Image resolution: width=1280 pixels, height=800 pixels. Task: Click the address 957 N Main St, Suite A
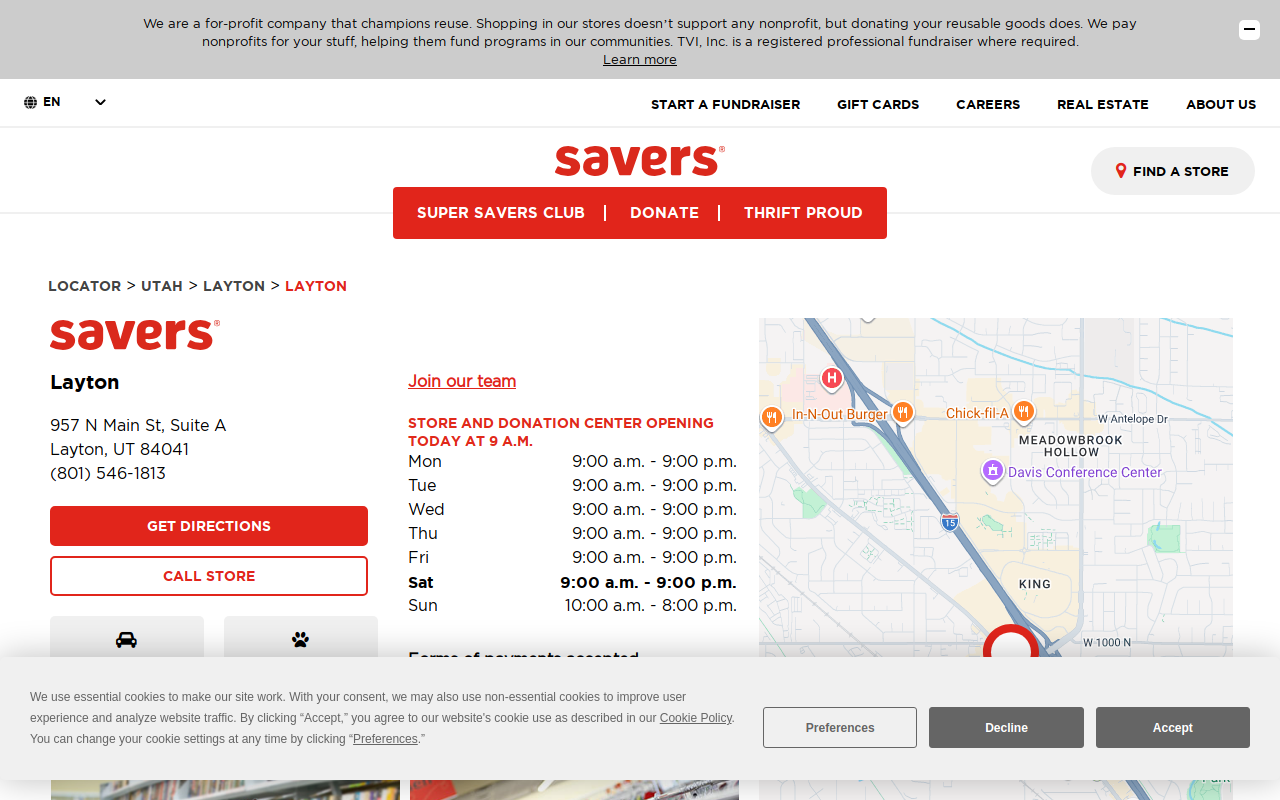tap(138, 425)
